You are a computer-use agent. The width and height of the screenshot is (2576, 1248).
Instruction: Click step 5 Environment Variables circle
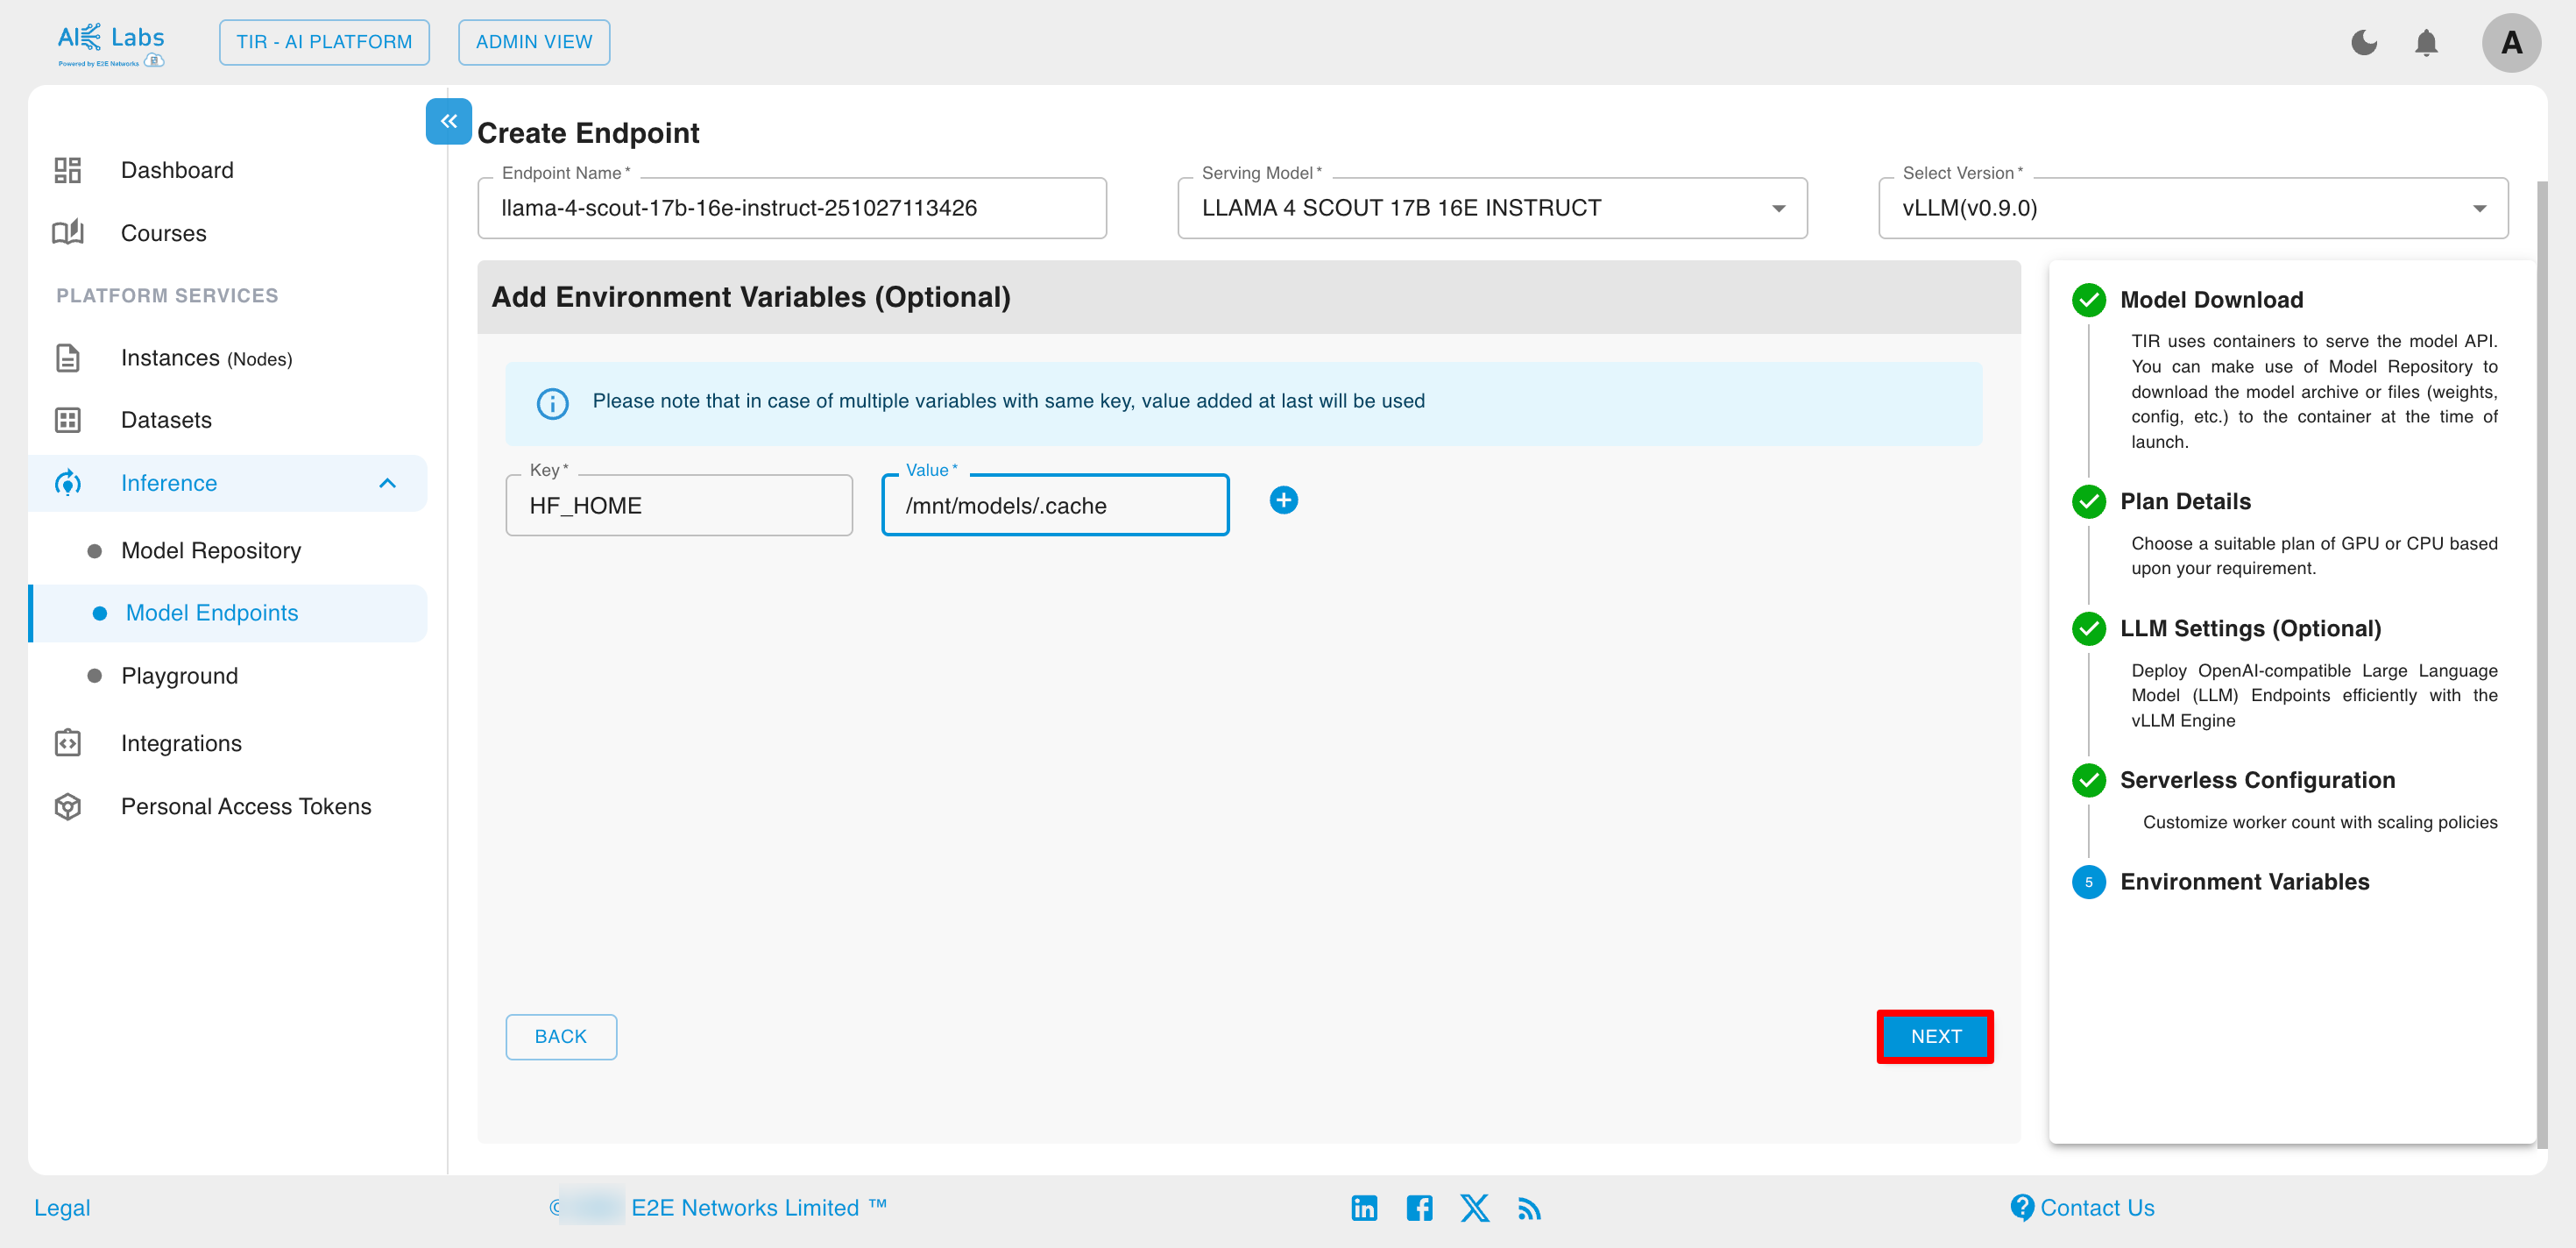pyautogui.click(x=2088, y=882)
